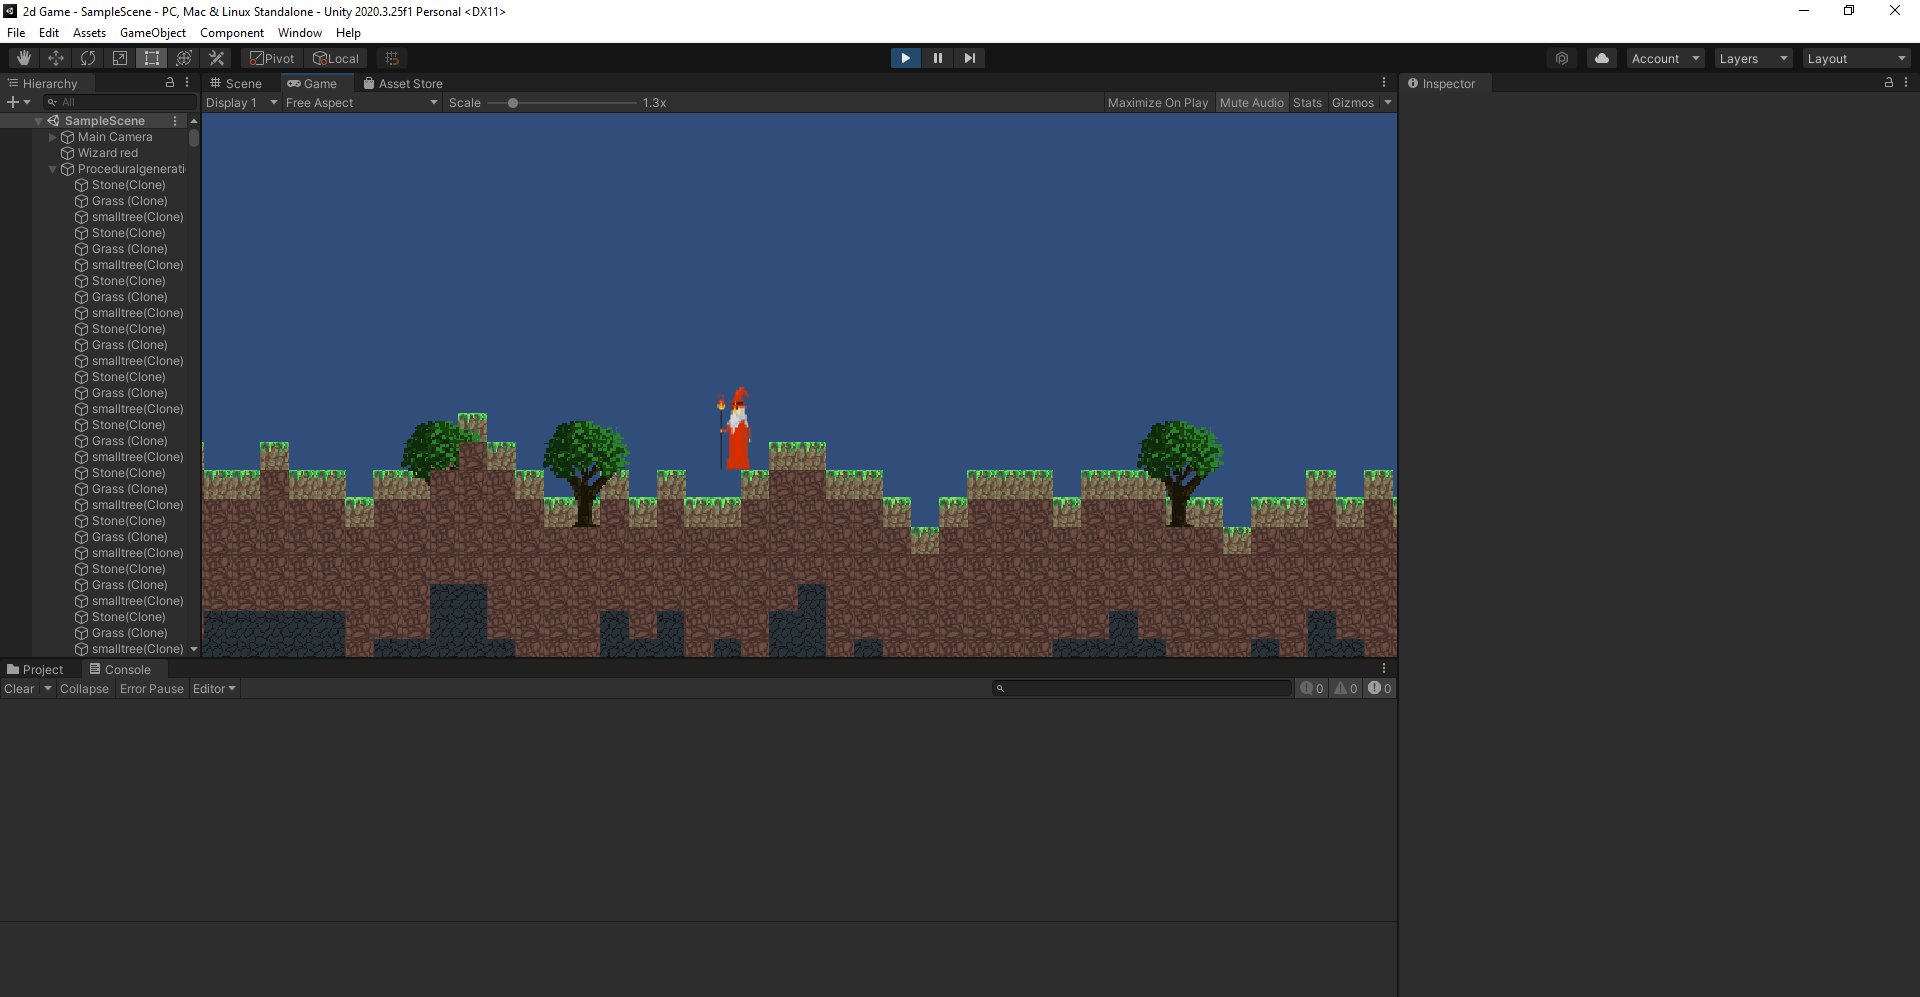
Task: Select the Scale tool
Action: pyautogui.click(x=120, y=58)
